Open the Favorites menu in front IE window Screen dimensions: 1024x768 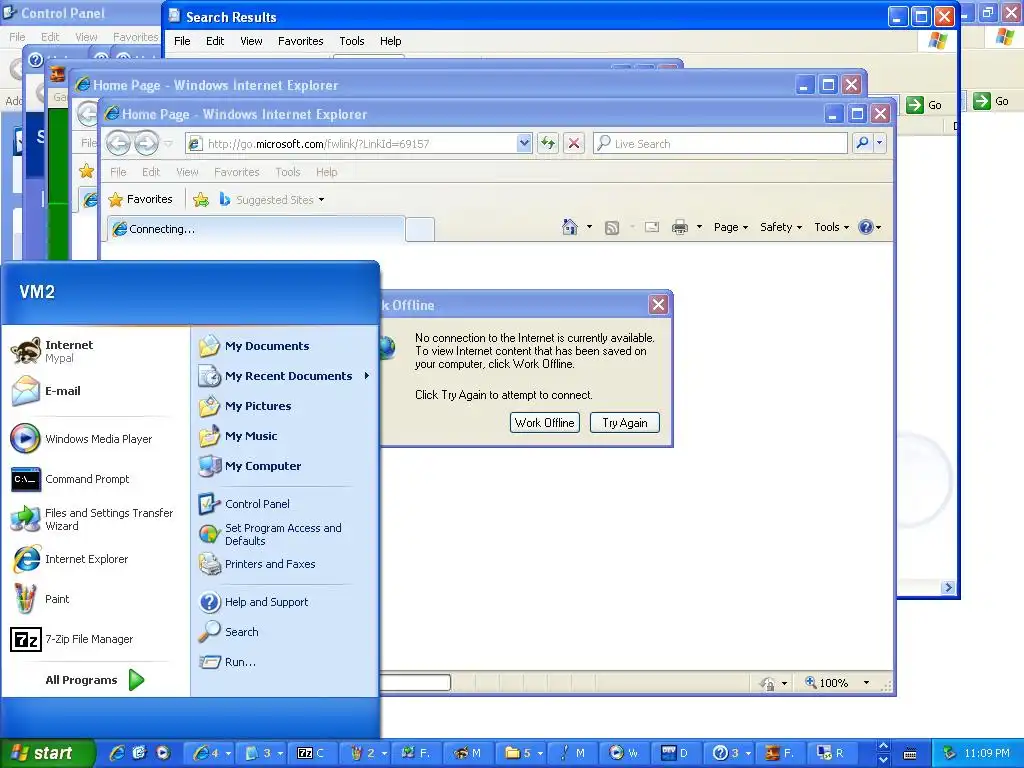[x=236, y=172]
